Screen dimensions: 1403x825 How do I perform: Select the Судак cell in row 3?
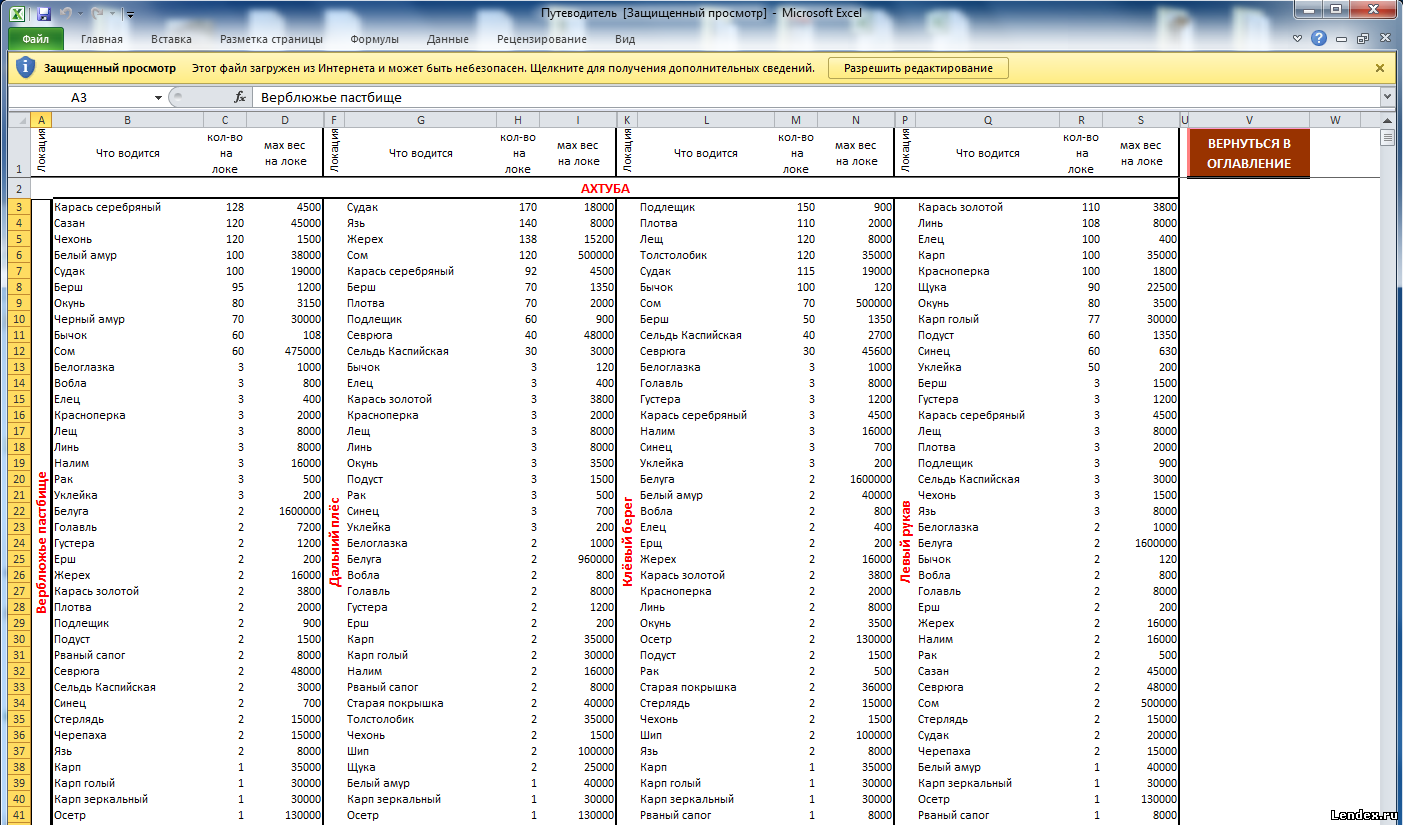click(x=420, y=207)
